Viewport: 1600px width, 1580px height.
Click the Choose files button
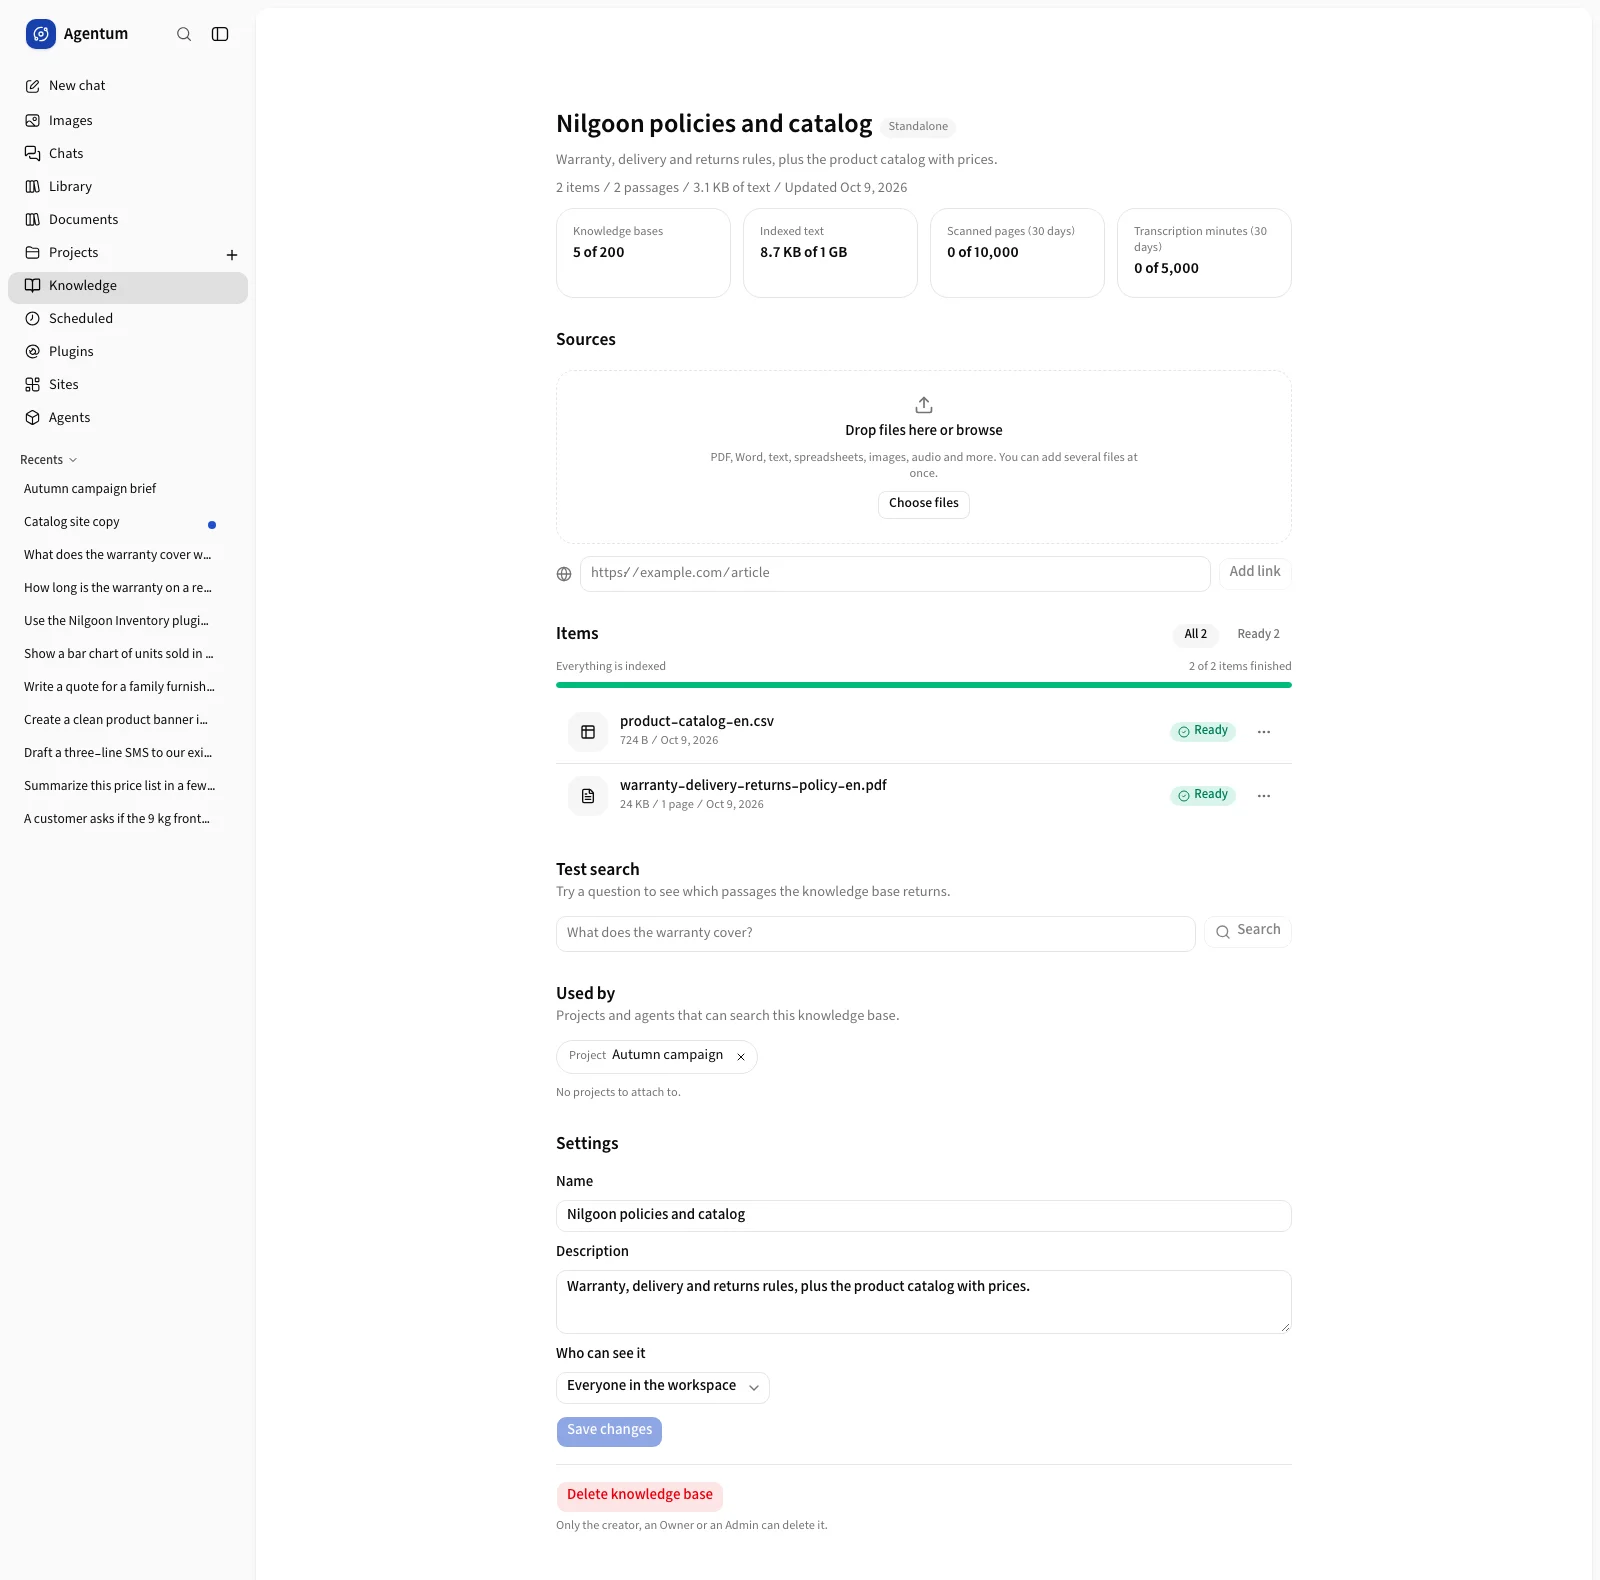tap(924, 504)
